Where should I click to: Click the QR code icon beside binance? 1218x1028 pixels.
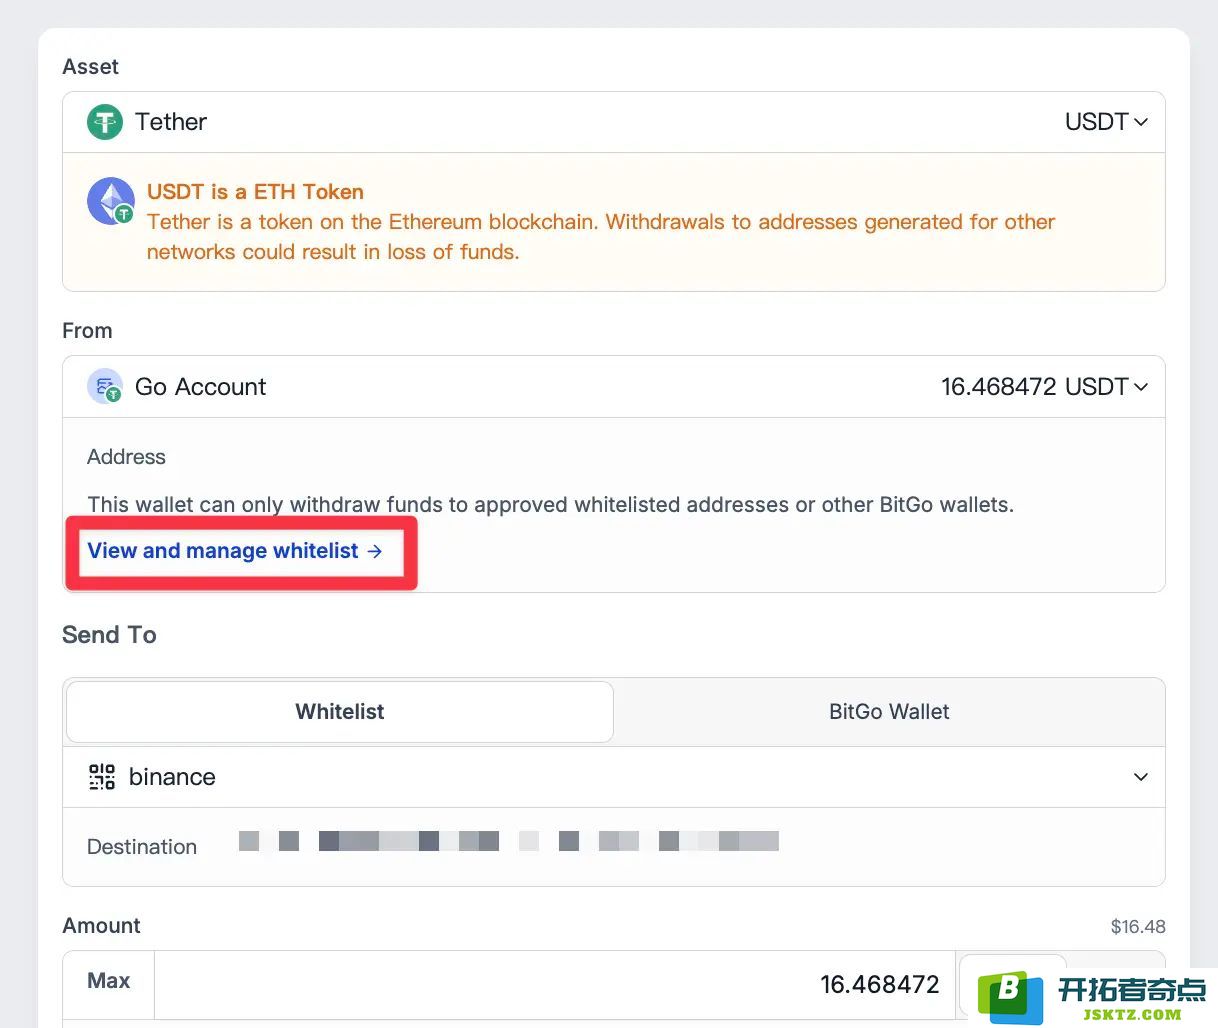(102, 777)
